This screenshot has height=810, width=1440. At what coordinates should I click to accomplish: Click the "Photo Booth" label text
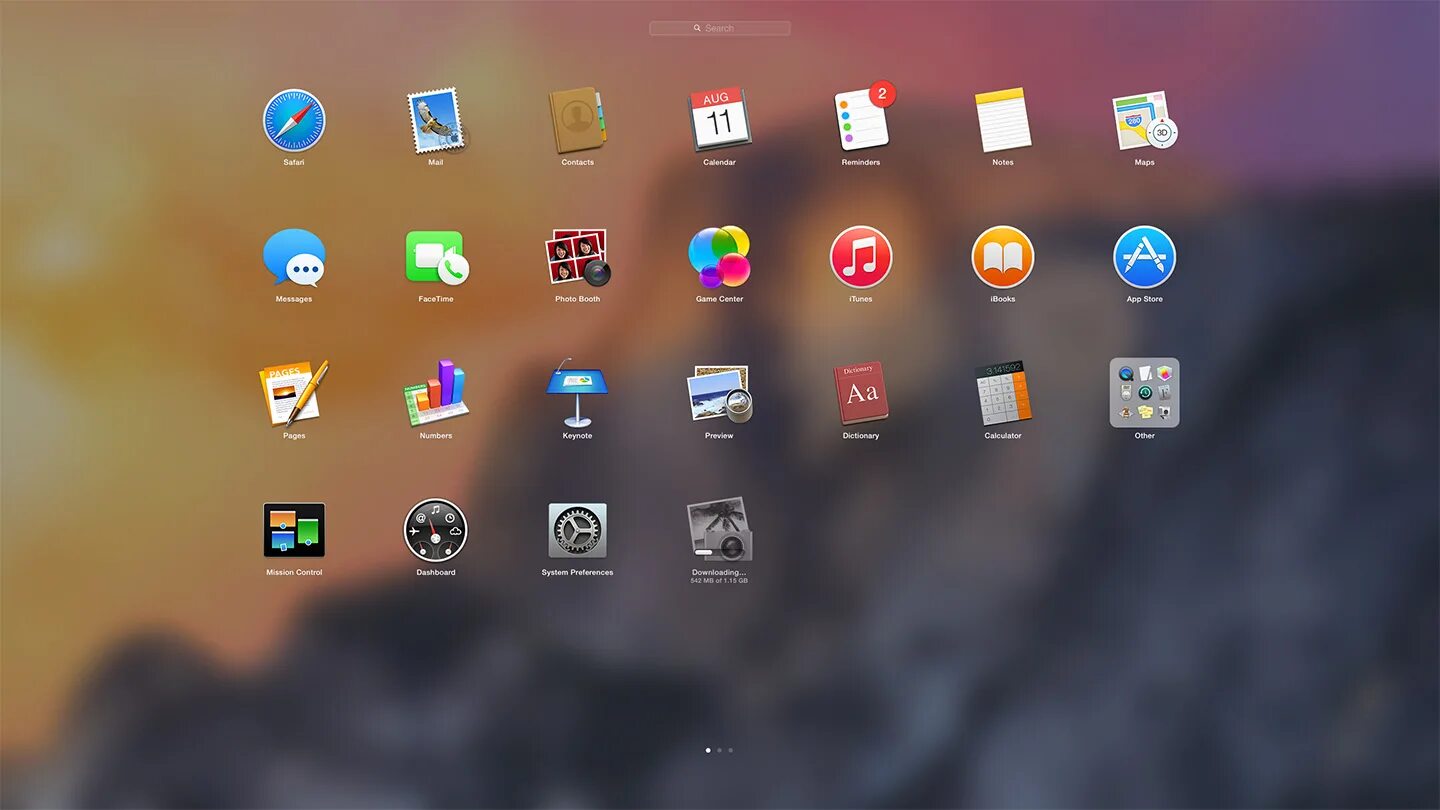[577, 299]
